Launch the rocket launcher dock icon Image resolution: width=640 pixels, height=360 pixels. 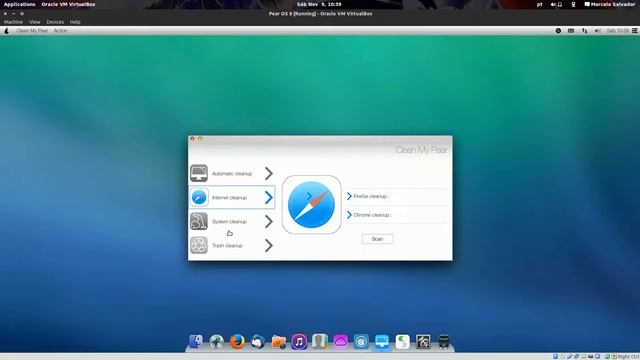click(216, 342)
